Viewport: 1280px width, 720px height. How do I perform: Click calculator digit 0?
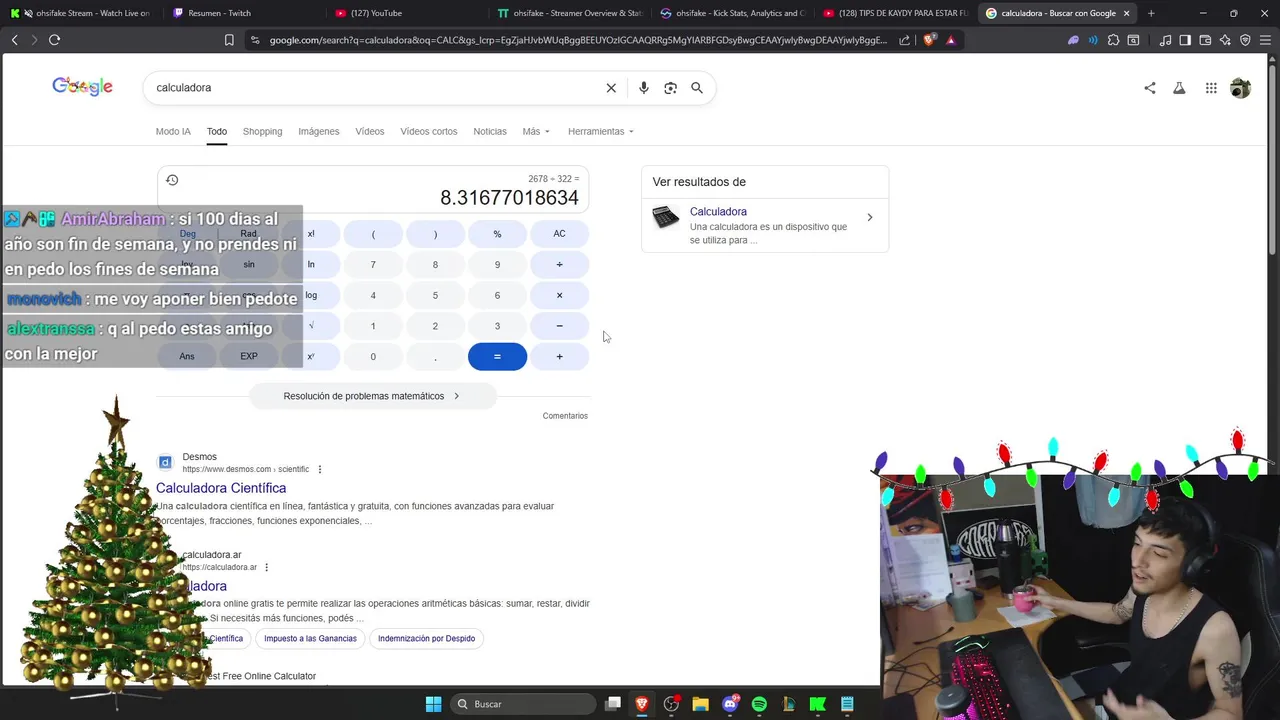[x=373, y=357]
